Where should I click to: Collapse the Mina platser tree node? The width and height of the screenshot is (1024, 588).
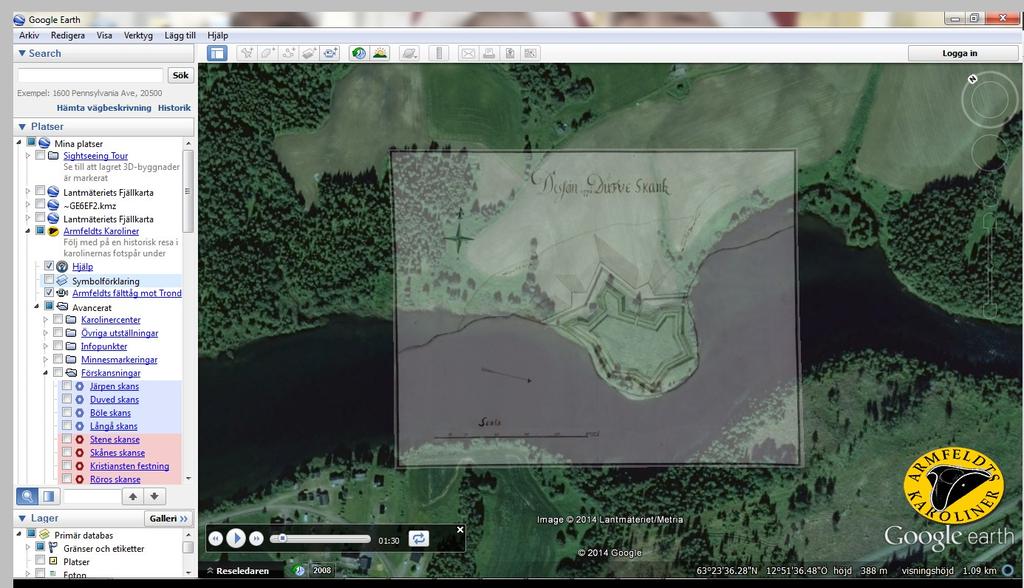pyautogui.click(x=19, y=143)
